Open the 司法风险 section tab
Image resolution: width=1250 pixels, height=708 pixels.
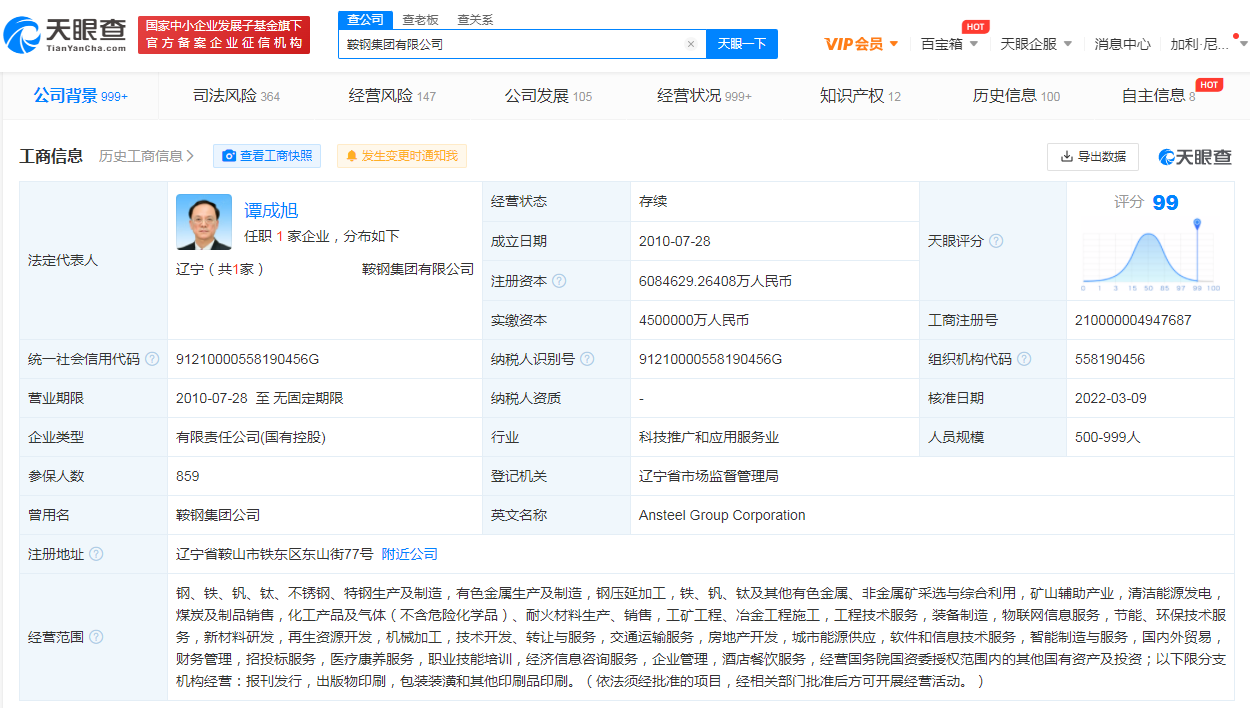point(236,96)
